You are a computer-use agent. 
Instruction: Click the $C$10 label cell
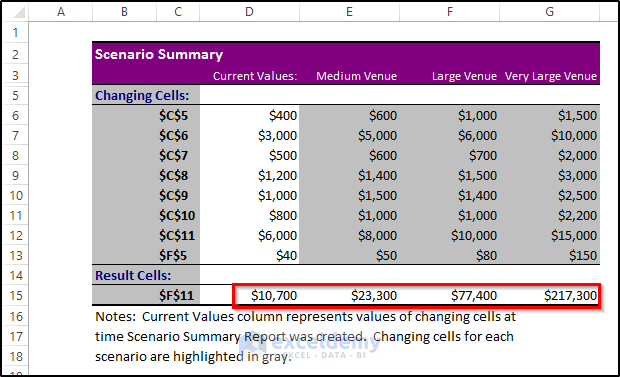point(177,215)
